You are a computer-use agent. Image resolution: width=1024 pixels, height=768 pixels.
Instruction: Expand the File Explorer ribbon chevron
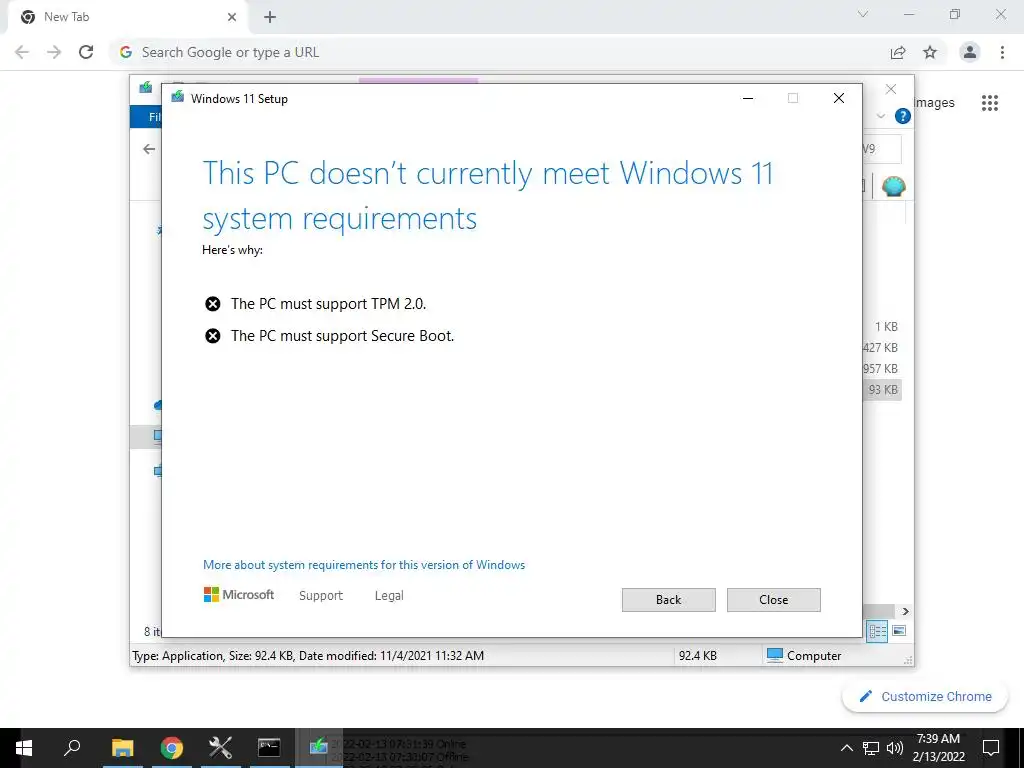coord(880,116)
